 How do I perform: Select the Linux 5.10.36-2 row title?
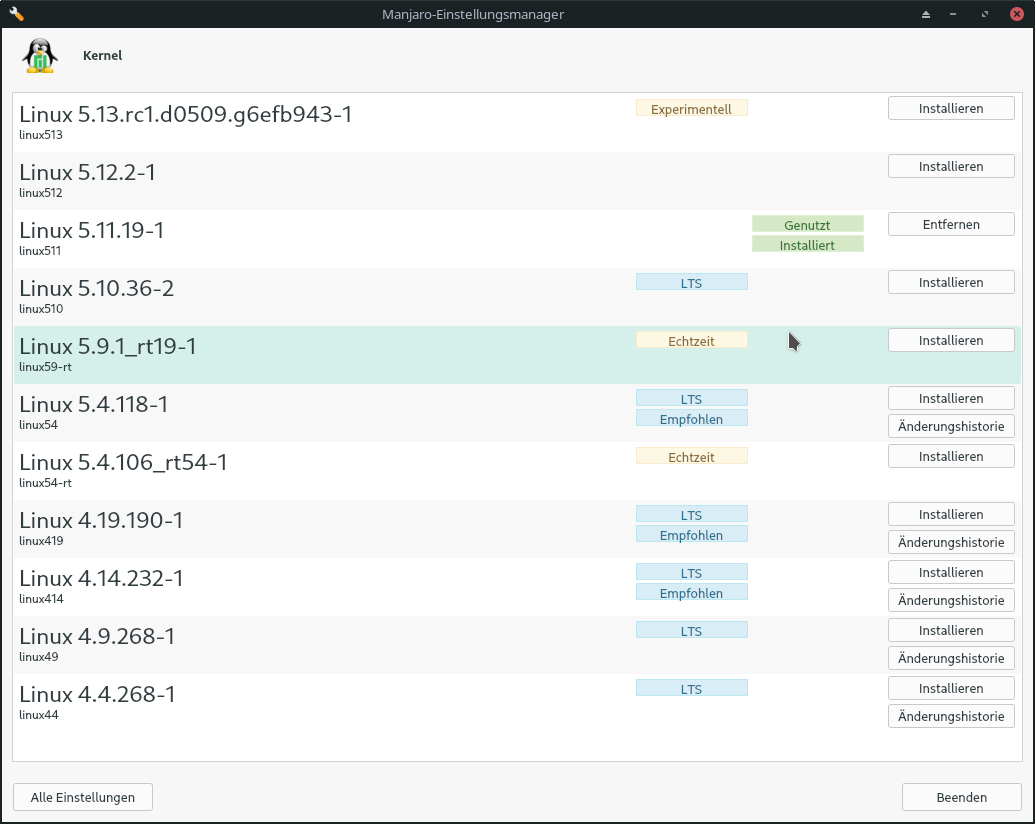96,289
